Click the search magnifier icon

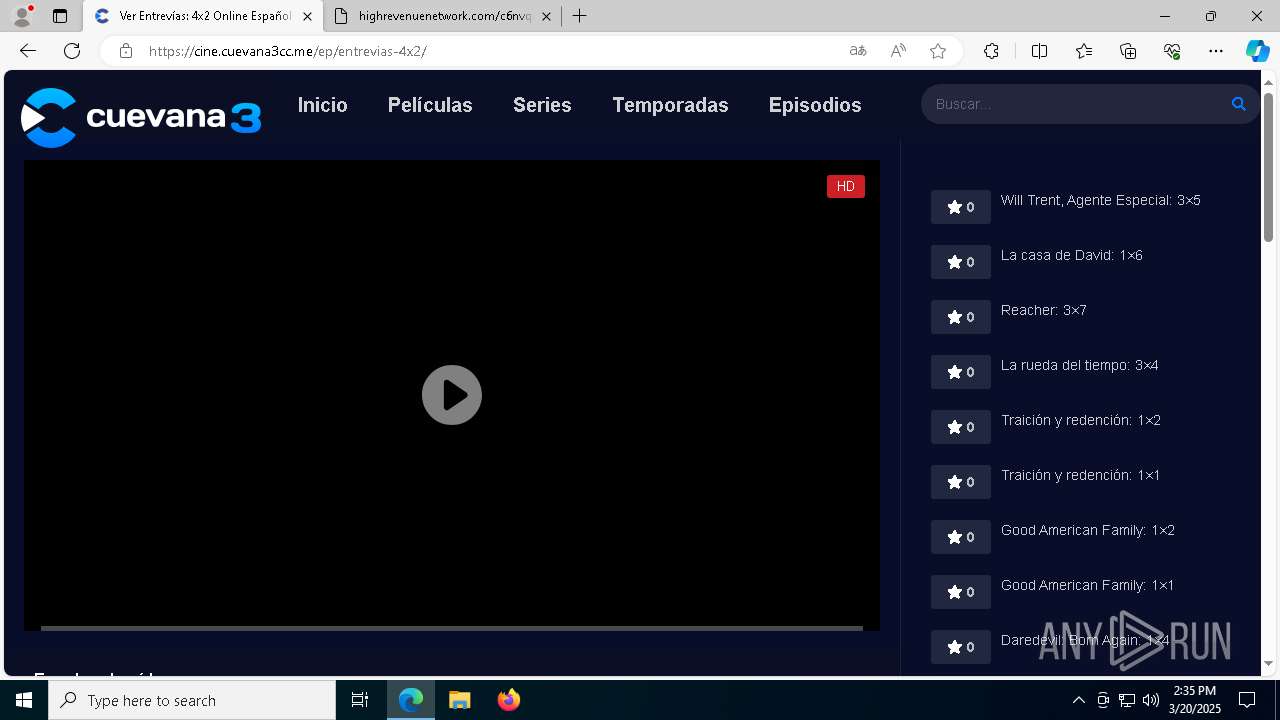tap(1238, 104)
